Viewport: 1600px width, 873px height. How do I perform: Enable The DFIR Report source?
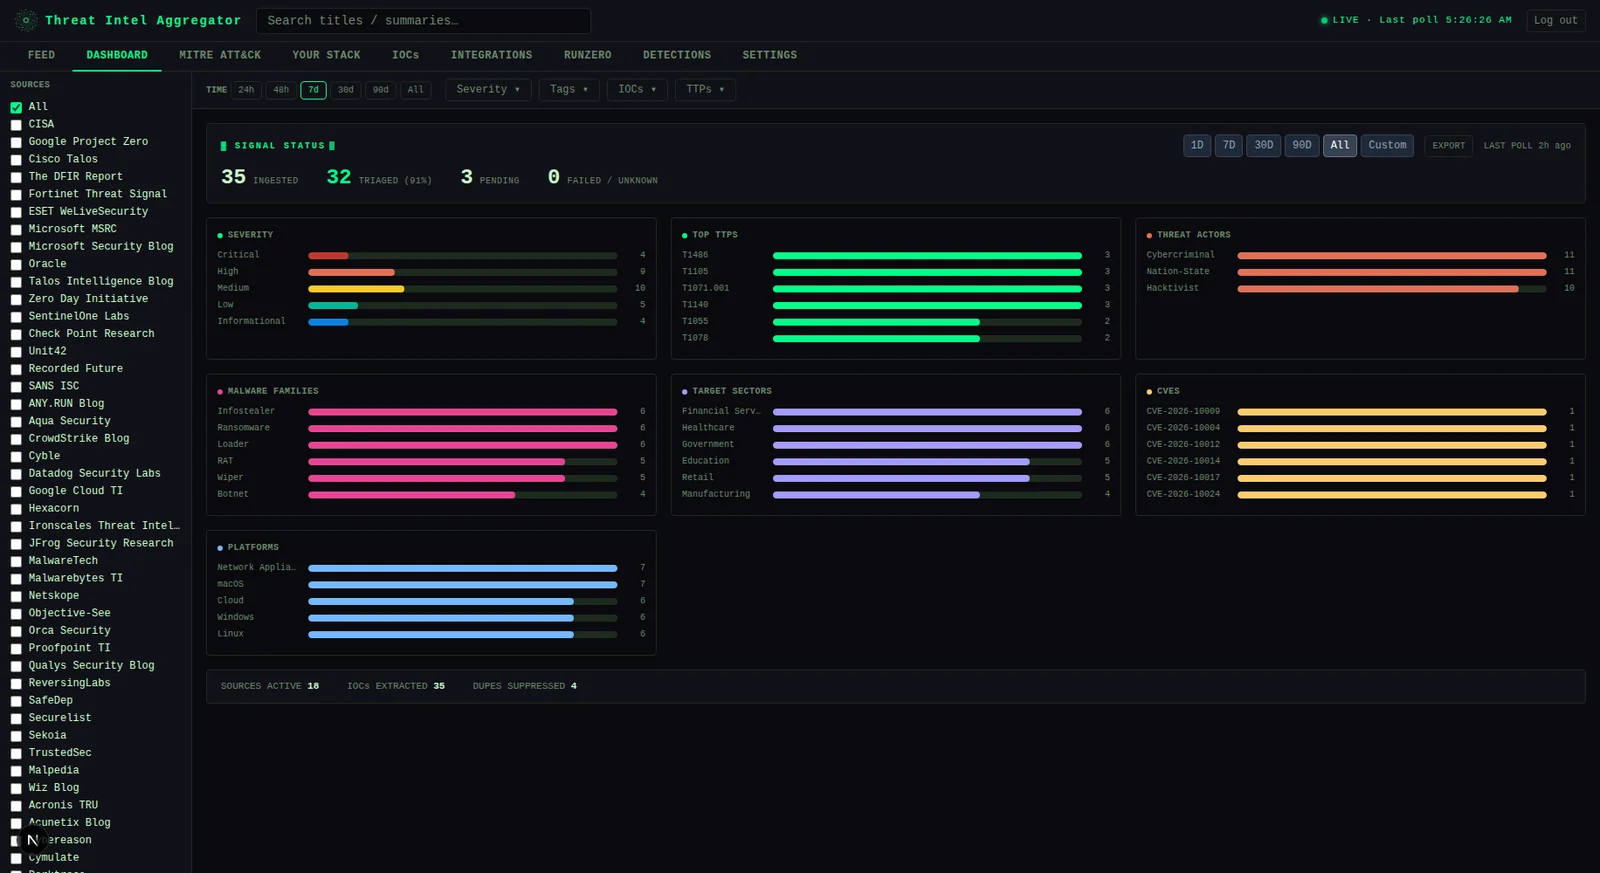pyautogui.click(x=16, y=177)
